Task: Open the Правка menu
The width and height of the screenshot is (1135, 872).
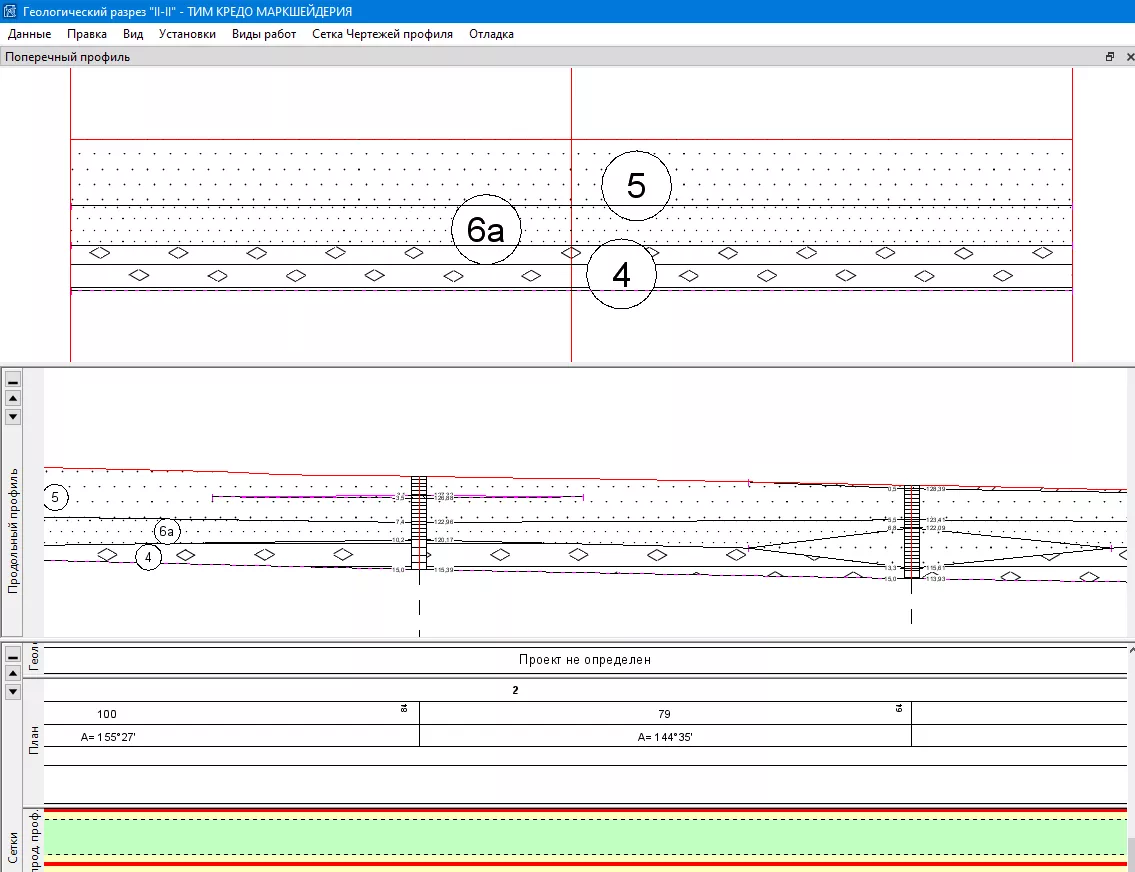Action: point(87,34)
